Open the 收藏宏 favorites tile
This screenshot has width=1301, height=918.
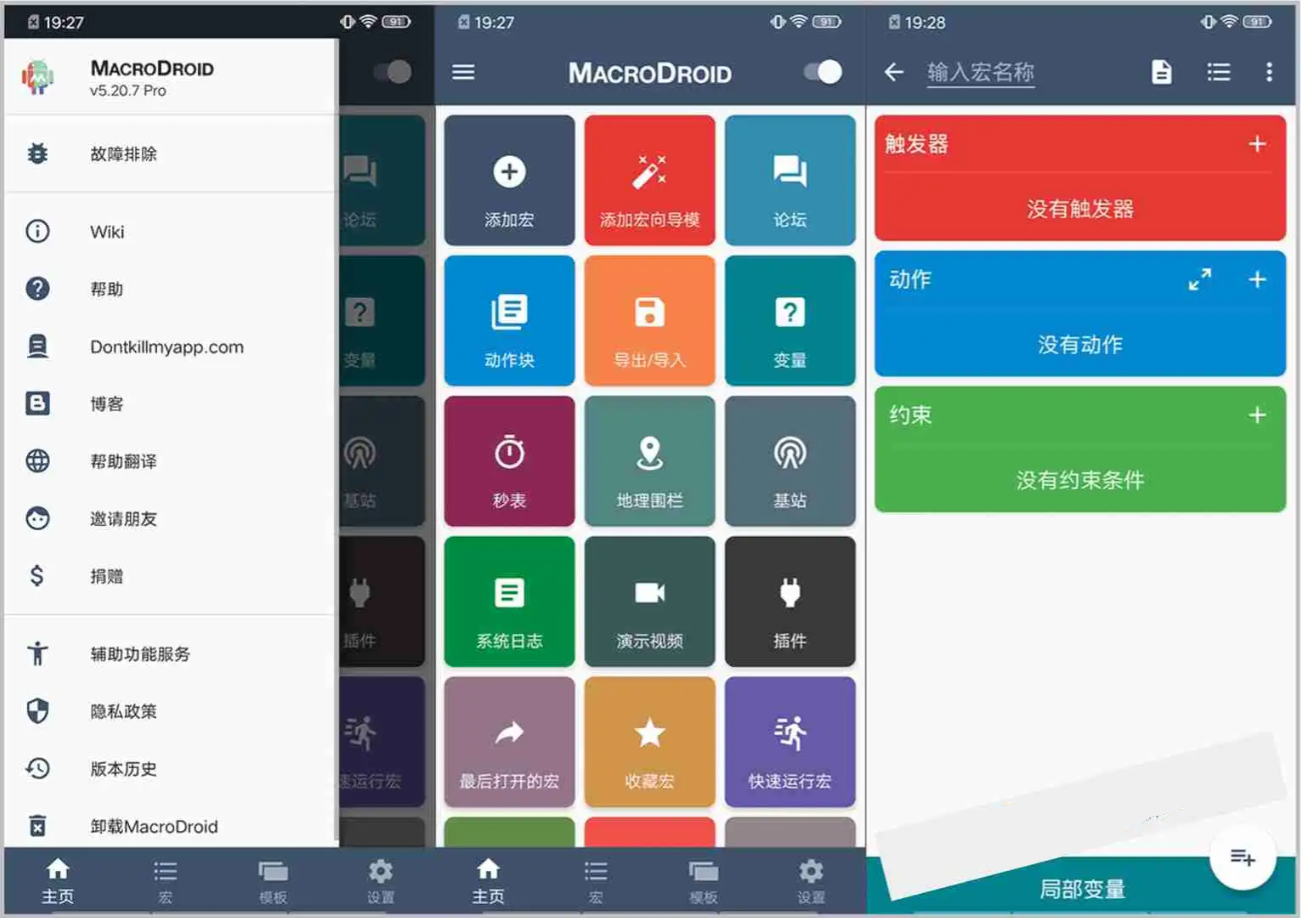point(650,742)
